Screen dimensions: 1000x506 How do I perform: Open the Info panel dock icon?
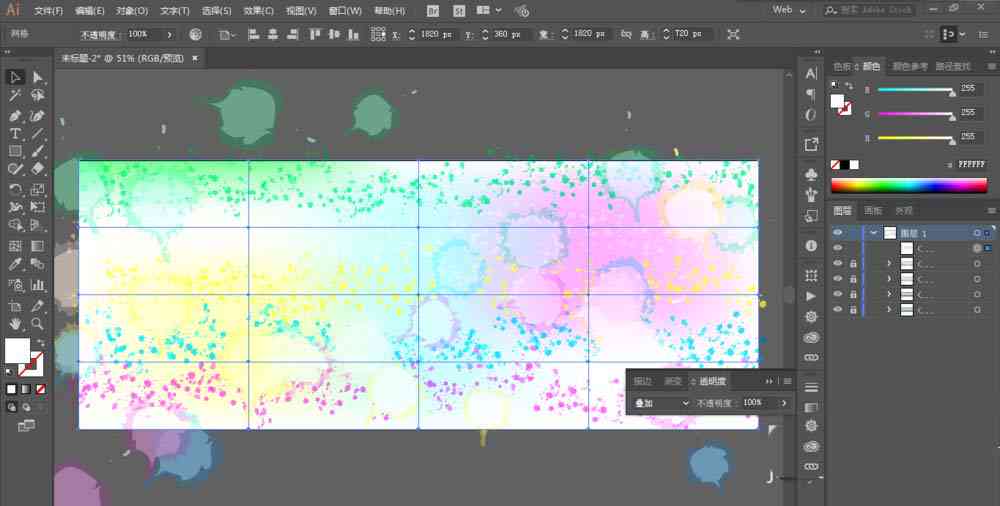[811, 246]
